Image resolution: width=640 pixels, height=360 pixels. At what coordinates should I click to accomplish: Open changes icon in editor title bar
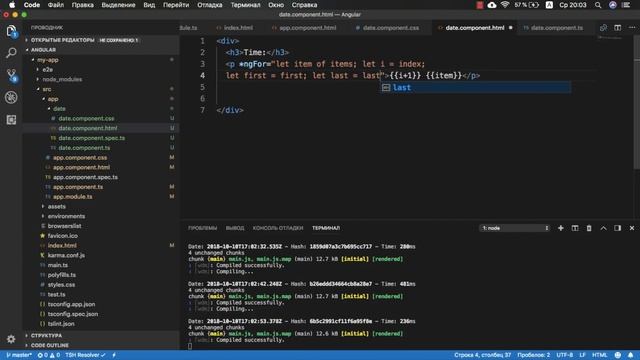(x=603, y=28)
